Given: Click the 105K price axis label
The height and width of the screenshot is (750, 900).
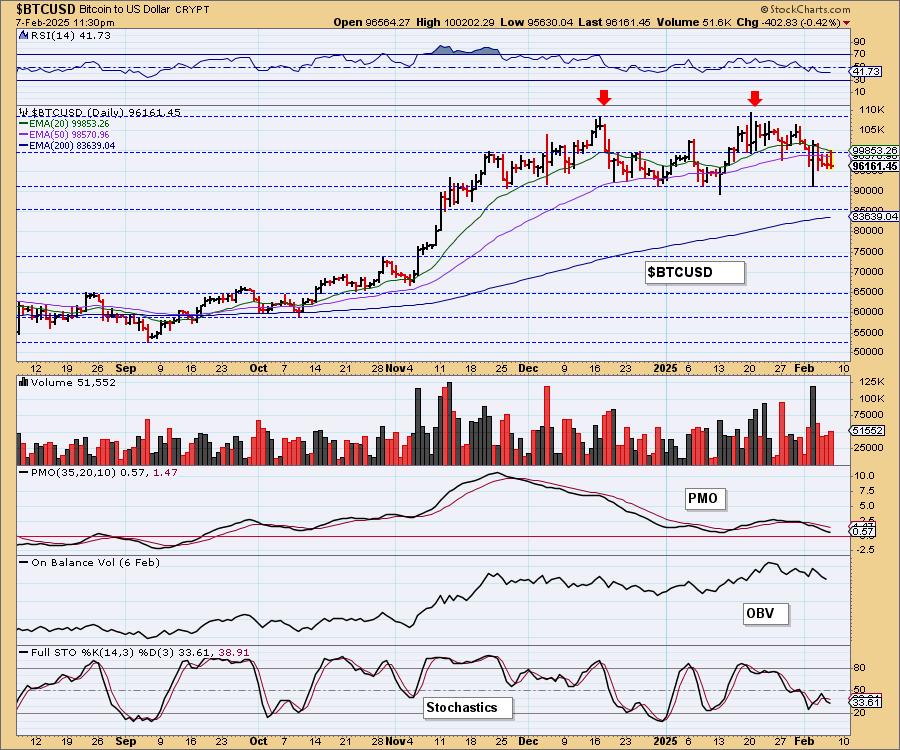Looking at the screenshot, I should (x=871, y=130).
